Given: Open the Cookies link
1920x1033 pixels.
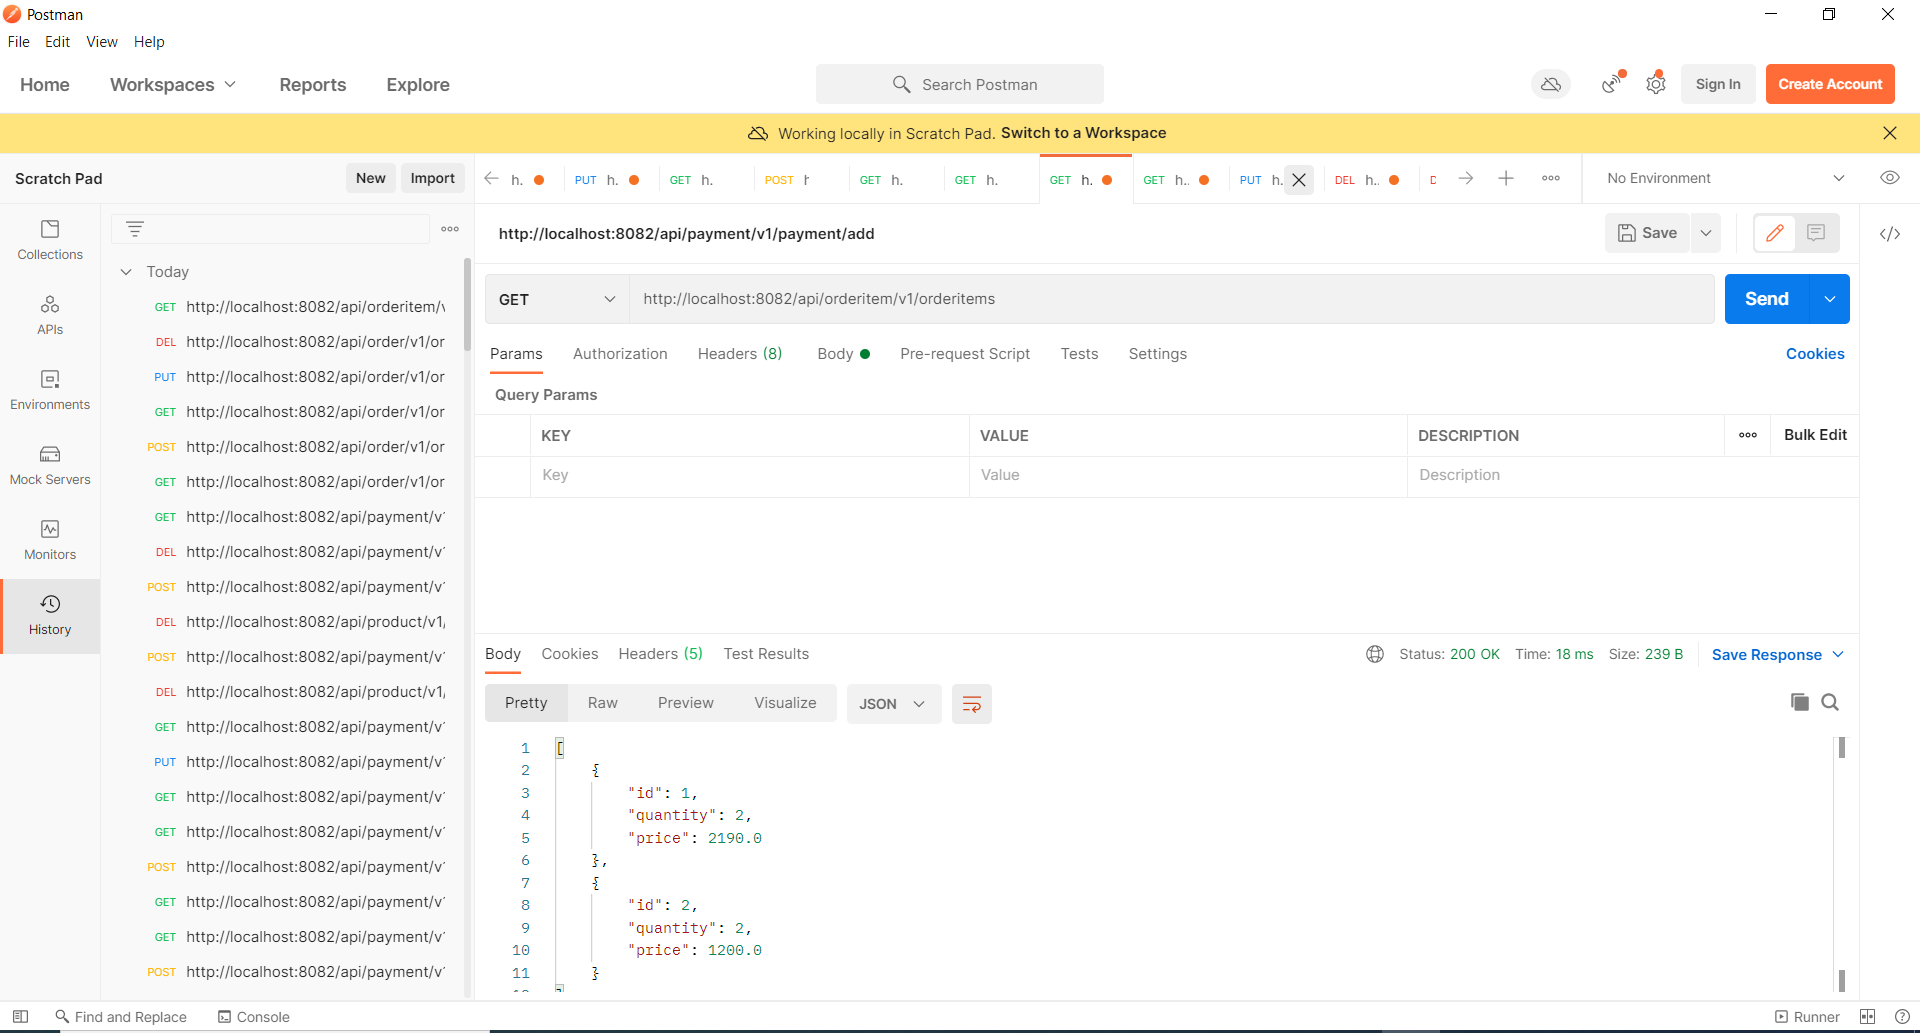Looking at the screenshot, I should (1815, 354).
